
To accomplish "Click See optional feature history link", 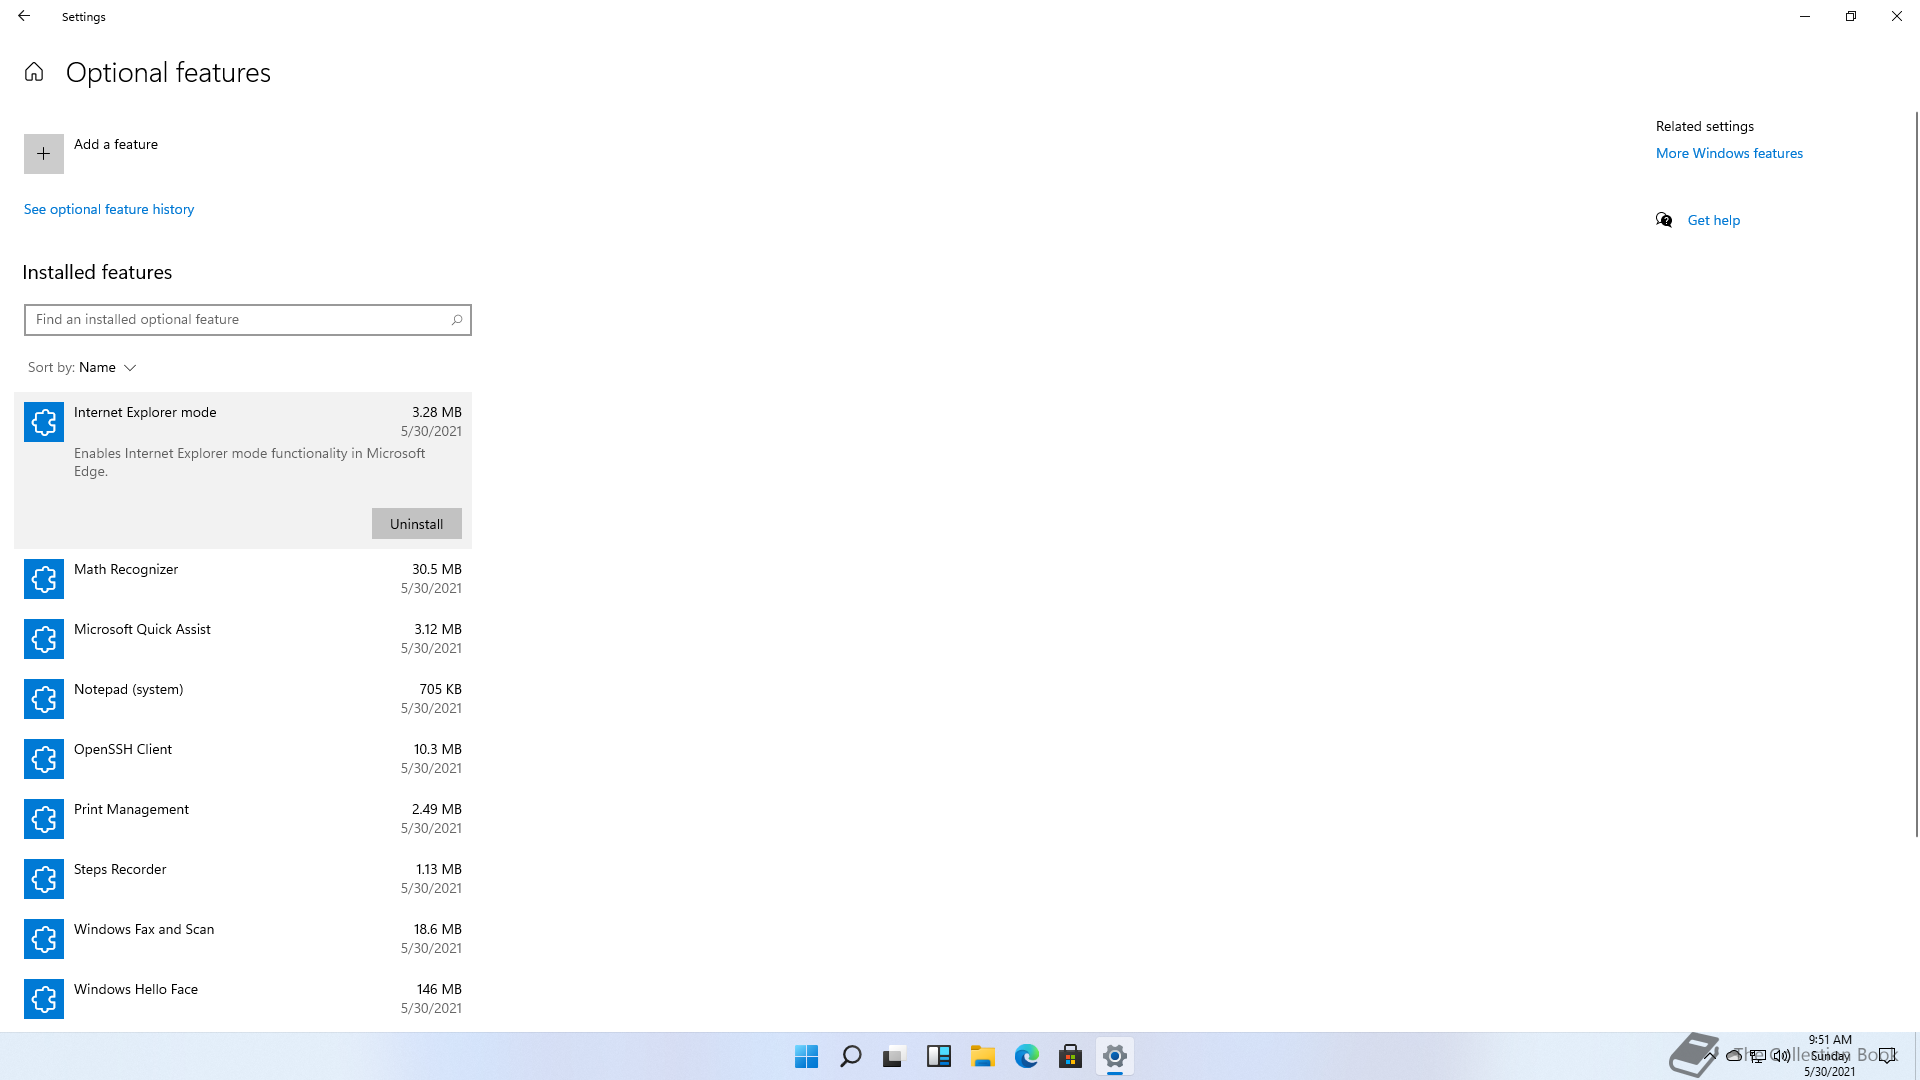I will 109,209.
